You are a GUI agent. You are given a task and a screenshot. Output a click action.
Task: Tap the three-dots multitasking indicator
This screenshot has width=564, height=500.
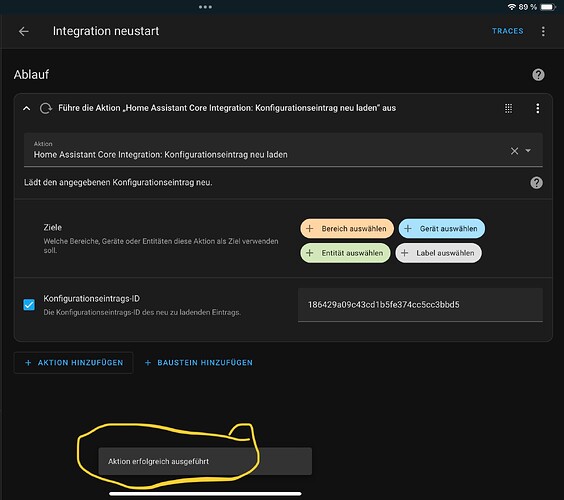(205, 7)
